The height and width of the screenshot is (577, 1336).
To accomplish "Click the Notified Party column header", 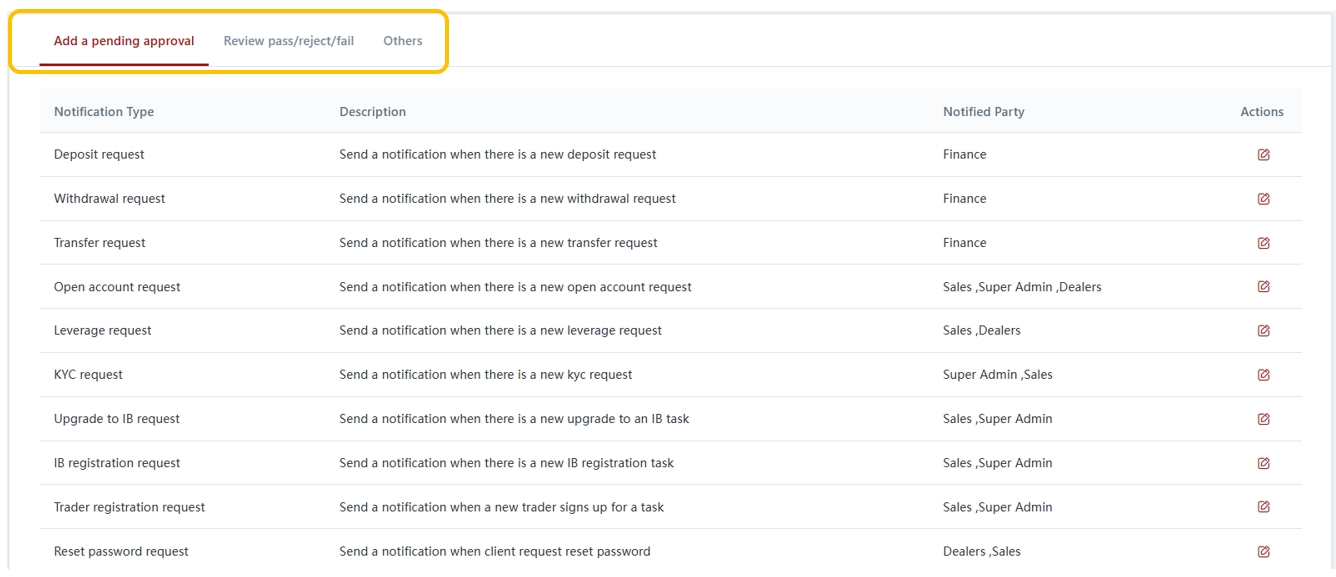I will coord(983,112).
